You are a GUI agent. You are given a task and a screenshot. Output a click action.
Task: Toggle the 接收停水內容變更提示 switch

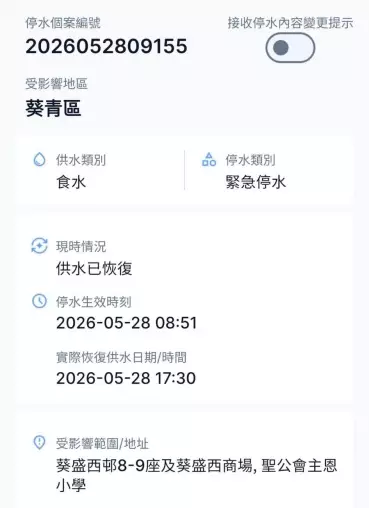point(290,48)
